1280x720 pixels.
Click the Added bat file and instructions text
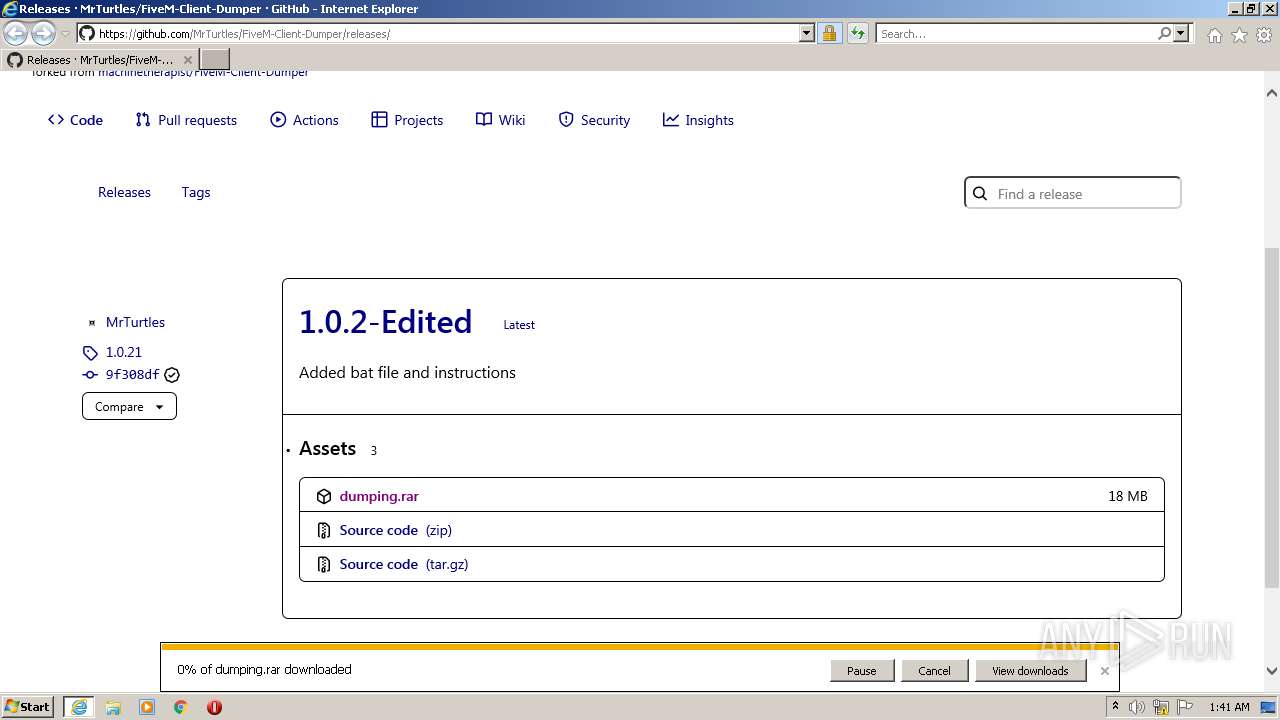coord(407,372)
